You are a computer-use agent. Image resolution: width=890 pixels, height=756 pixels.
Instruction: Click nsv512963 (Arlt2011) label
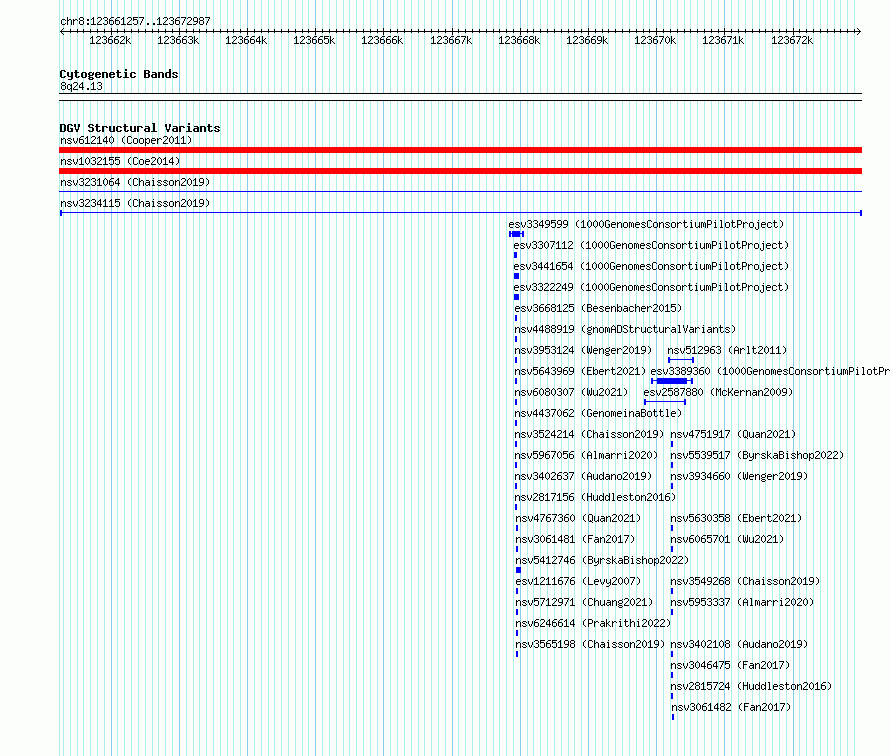coord(727,350)
